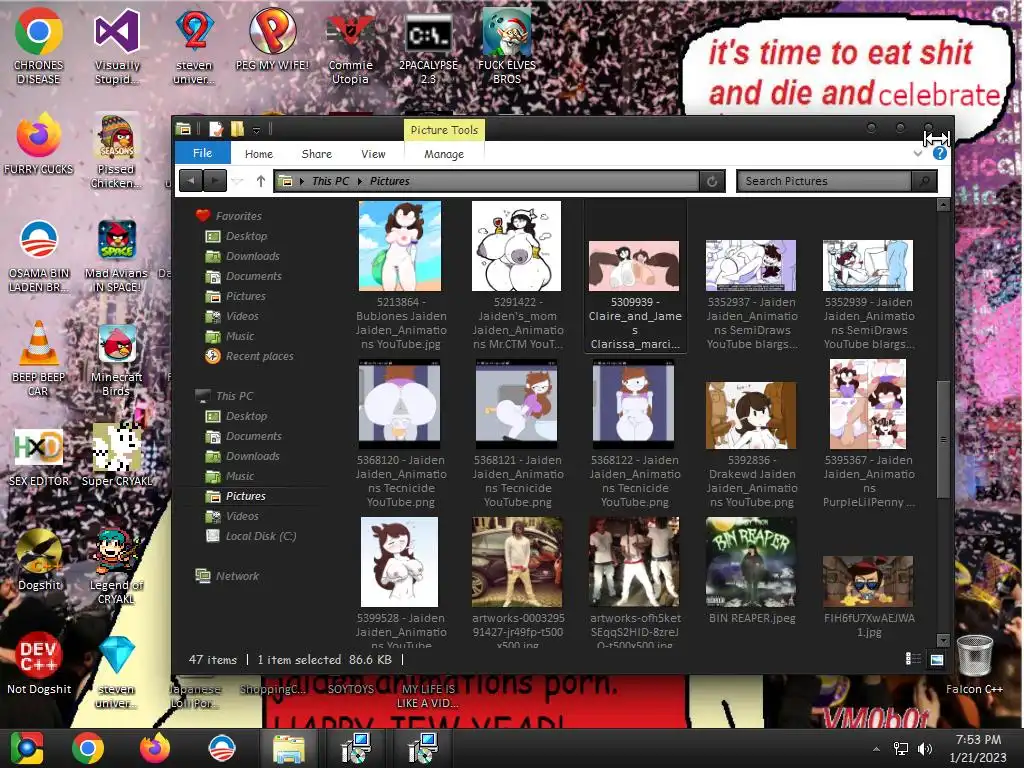Click the Start button on the taskbar
1024x768 pixels.
point(27,748)
